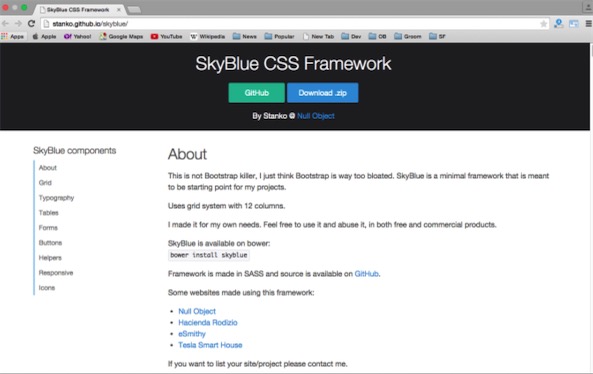Follow the GitHub link in the SASS sentence
The image size is (593, 374).
[x=366, y=274]
